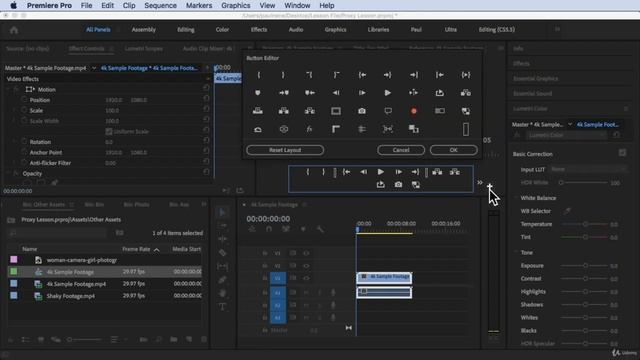Open Lumetri Color effect dropdown

(x=566, y=135)
